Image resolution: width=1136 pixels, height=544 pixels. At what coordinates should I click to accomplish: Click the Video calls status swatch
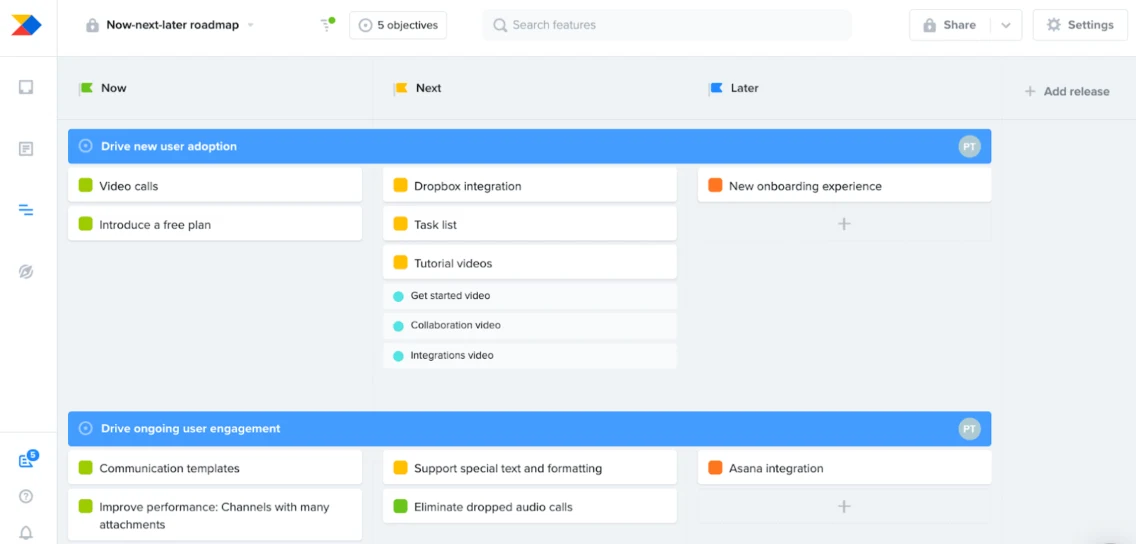pyautogui.click(x=85, y=185)
